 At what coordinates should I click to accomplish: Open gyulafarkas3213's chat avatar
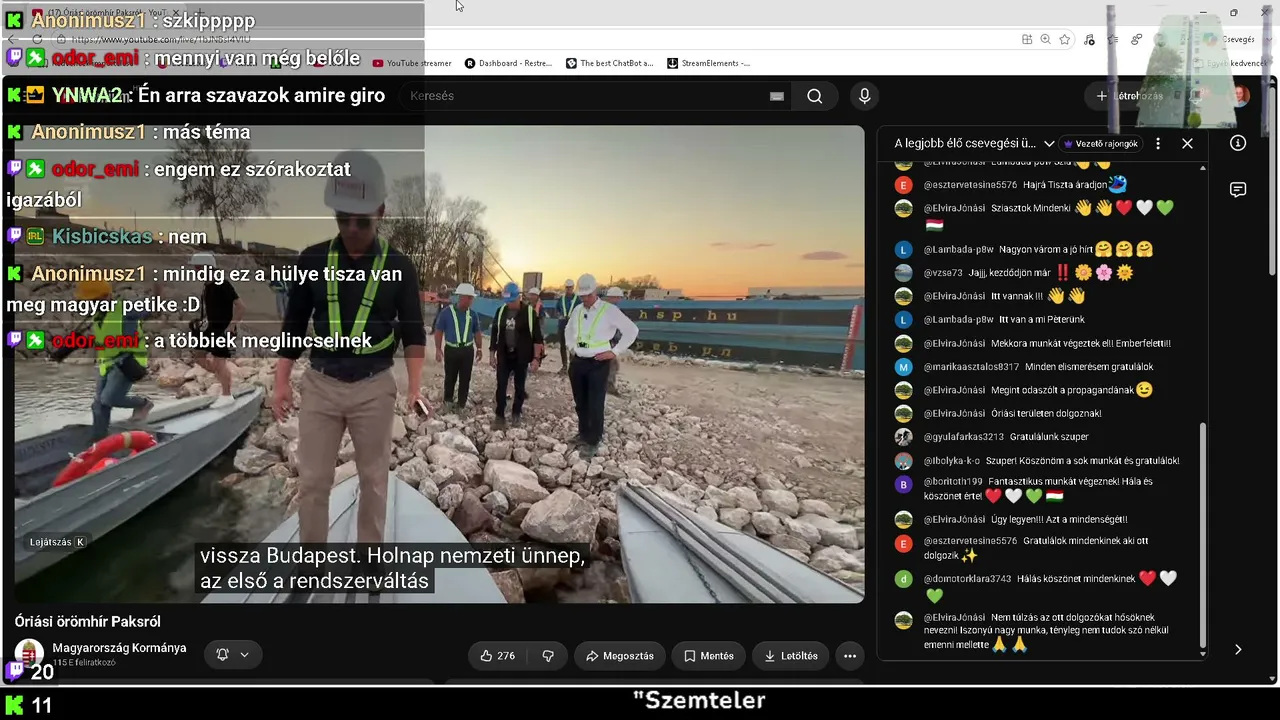click(x=903, y=437)
